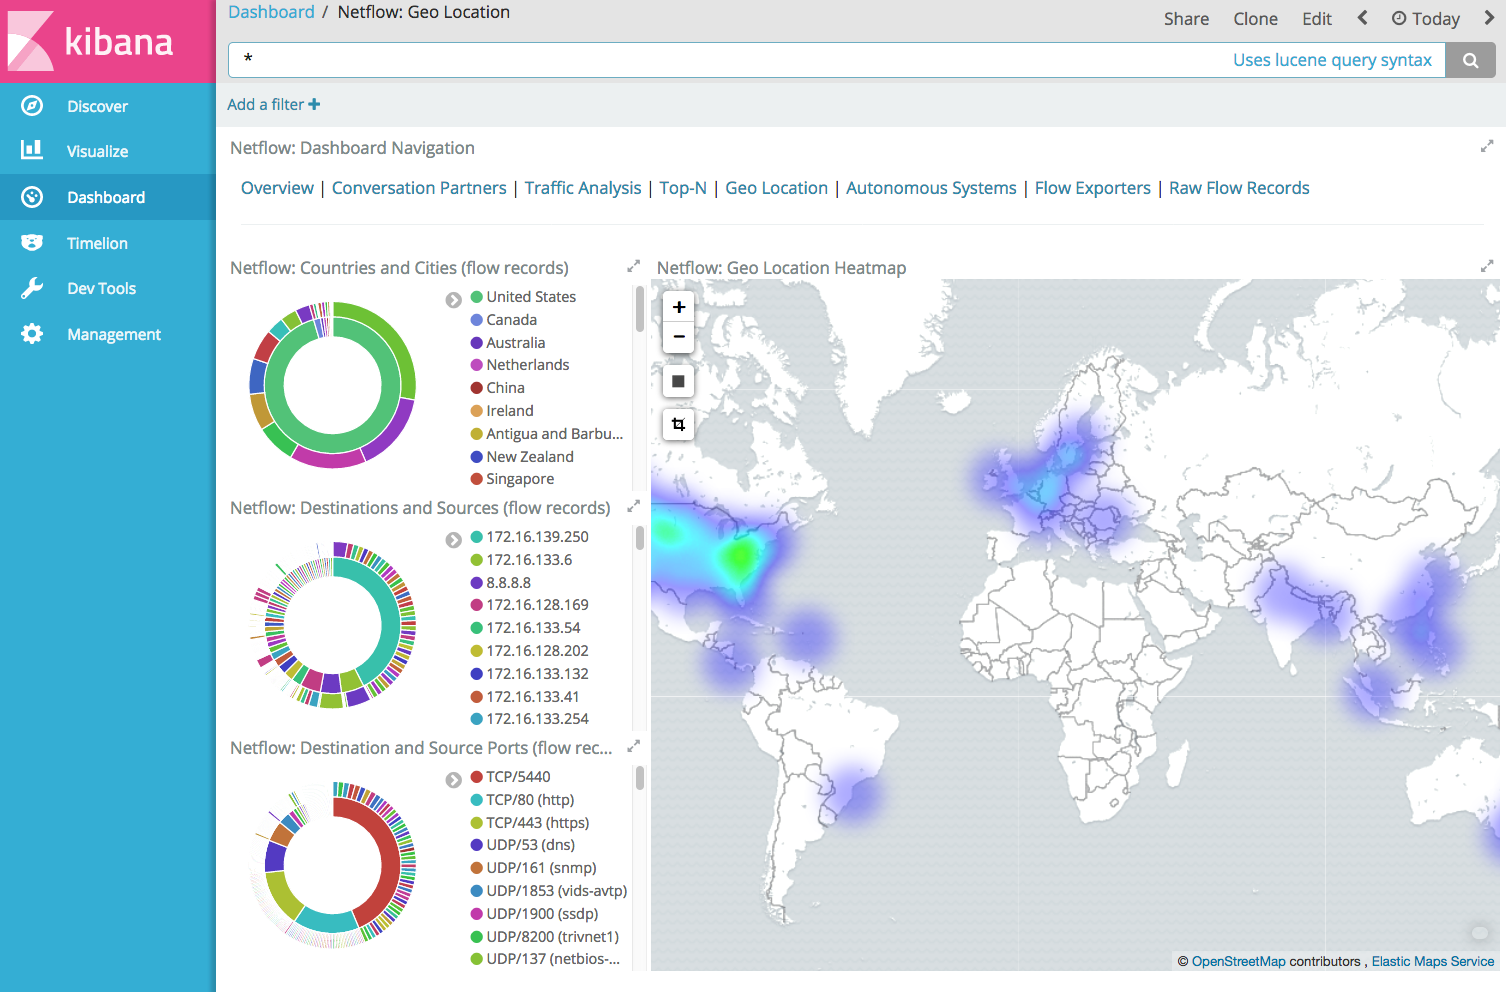The height and width of the screenshot is (992, 1506).
Task: Toggle the United States legend entry
Action: pos(530,297)
